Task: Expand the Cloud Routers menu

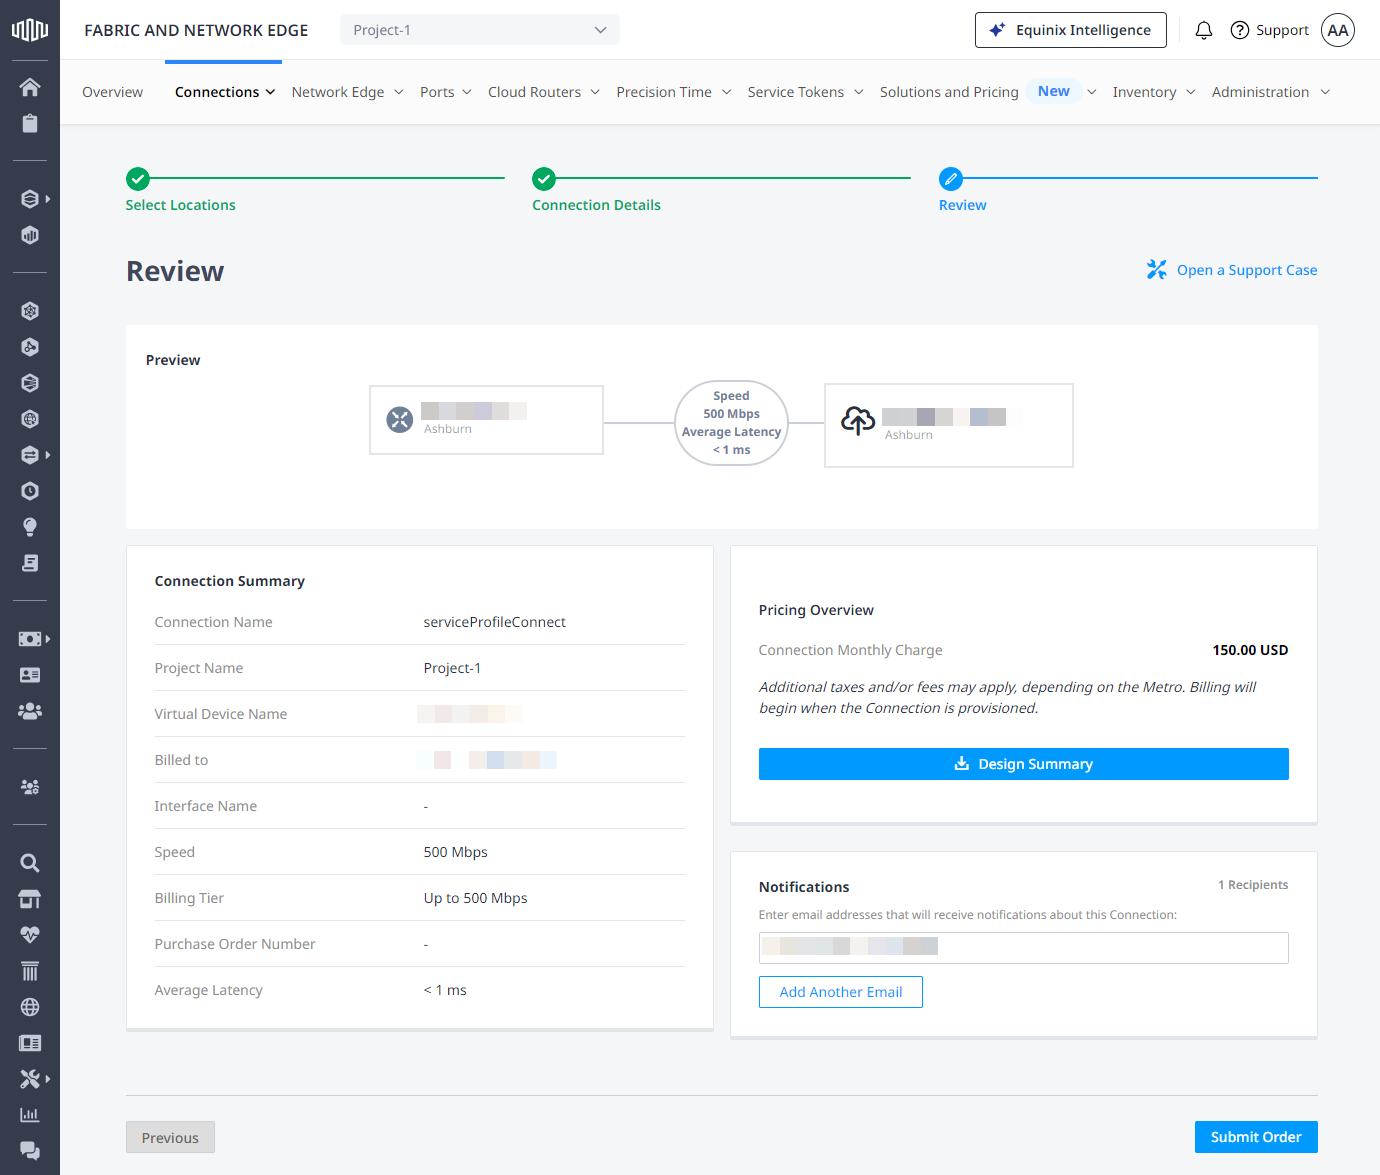Action: tap(544, 92)
